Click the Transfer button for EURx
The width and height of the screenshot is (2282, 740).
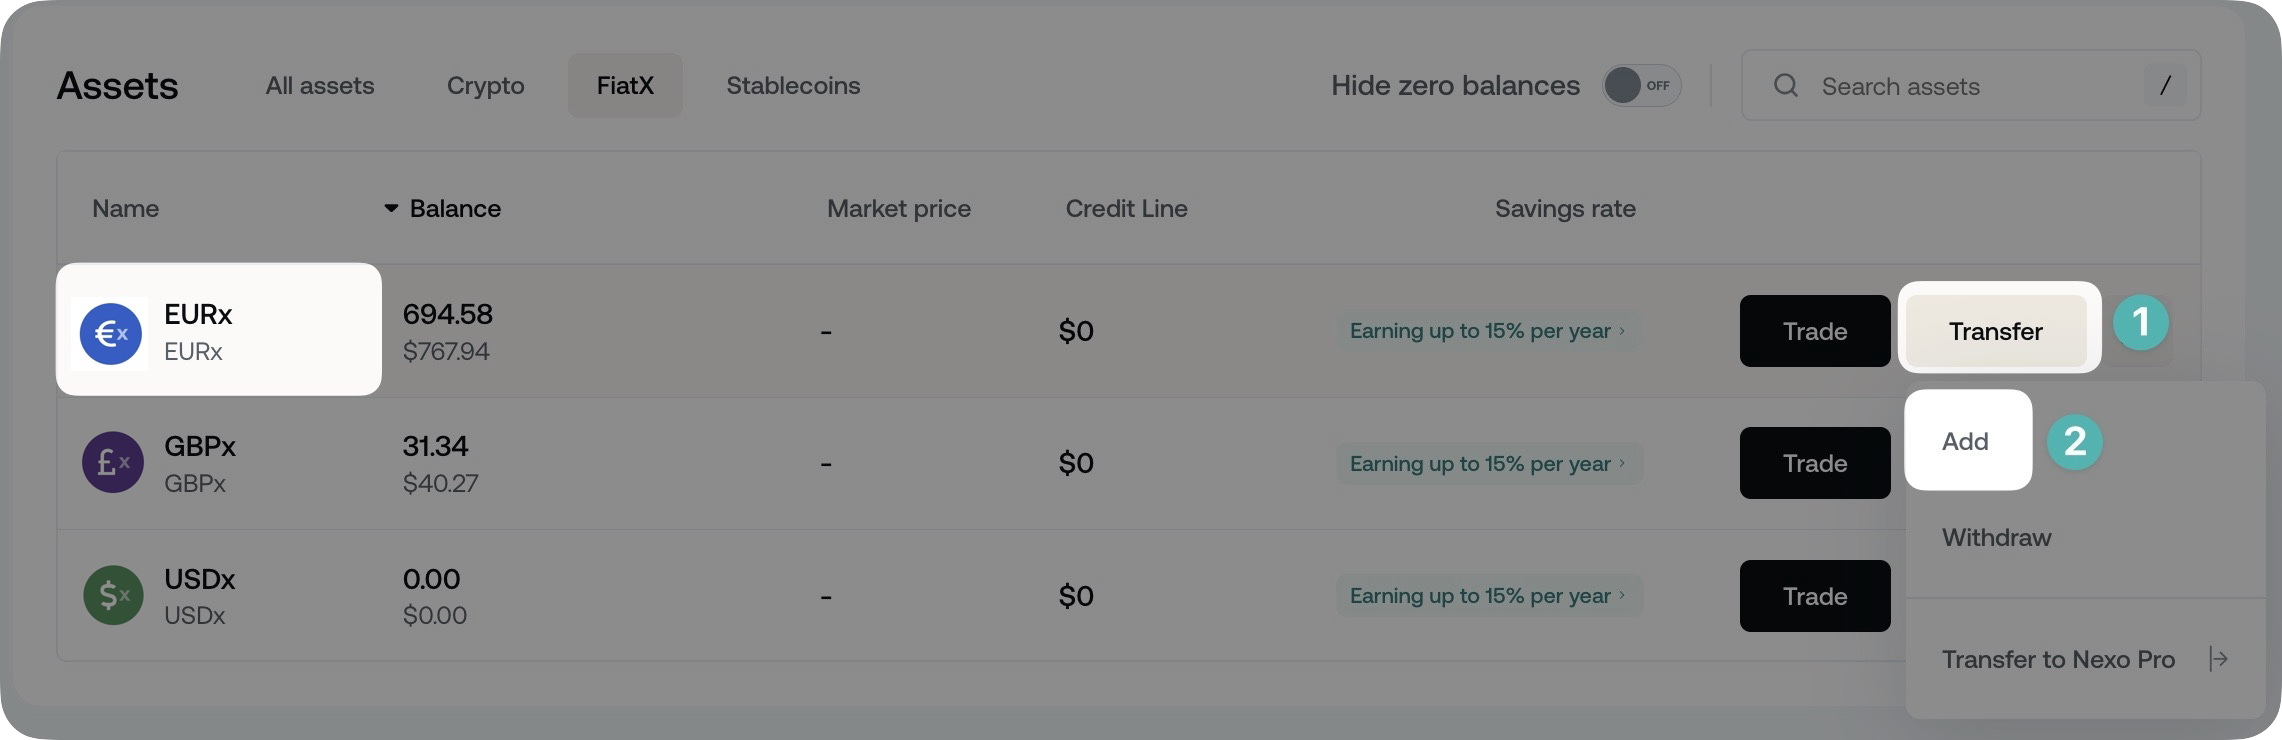tap(1996, 330)
